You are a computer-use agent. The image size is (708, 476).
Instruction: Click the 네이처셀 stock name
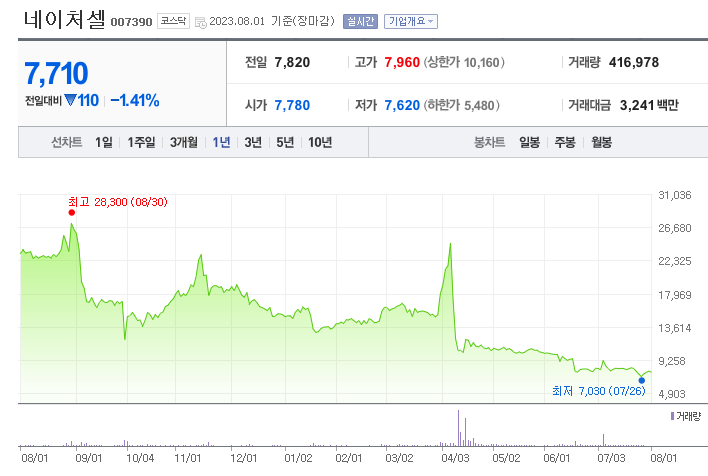[64, 20]
